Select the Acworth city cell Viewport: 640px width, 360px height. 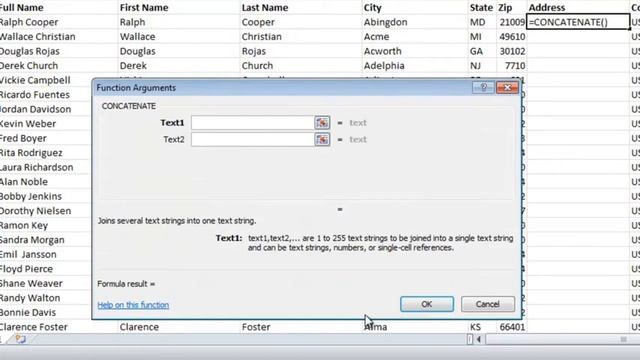click(x=415, y=51)
